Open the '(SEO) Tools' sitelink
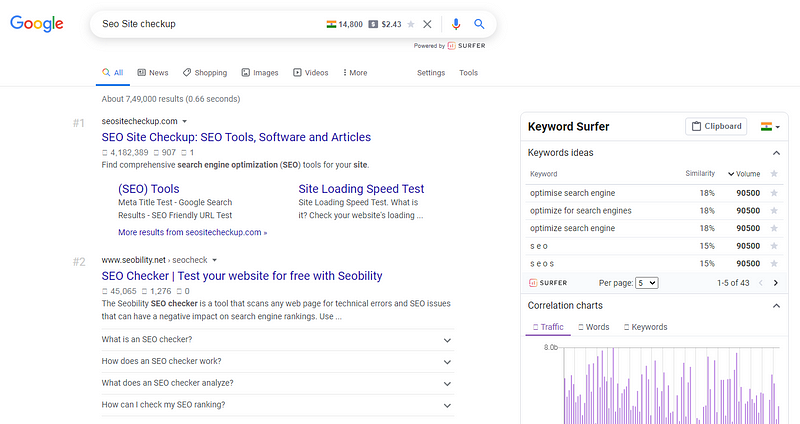Image resolution: width=800 pixels, height=424 pixels. pos(149,189)
